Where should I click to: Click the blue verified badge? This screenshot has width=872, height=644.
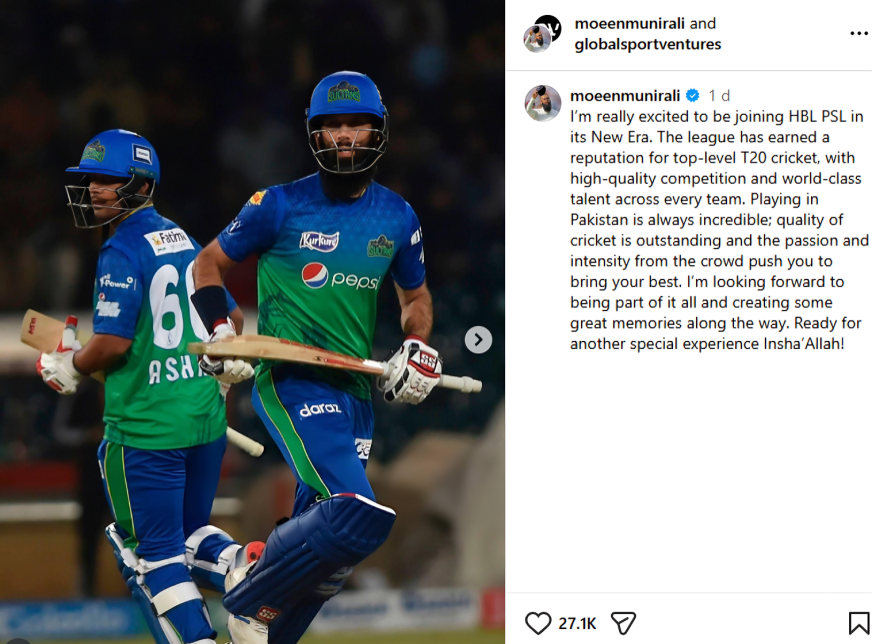[x=692, y=96]
